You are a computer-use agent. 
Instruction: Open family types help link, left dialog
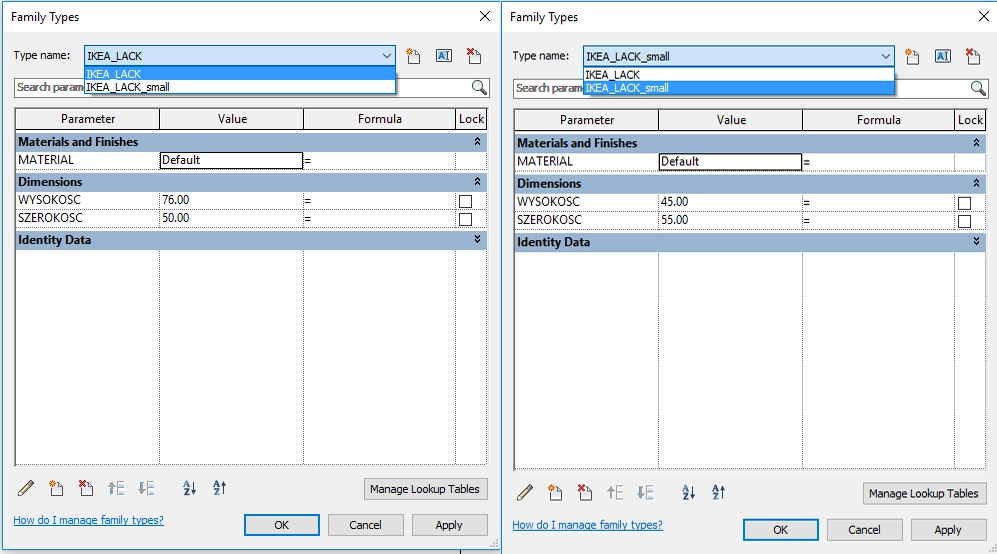click(x=88, y=520)
